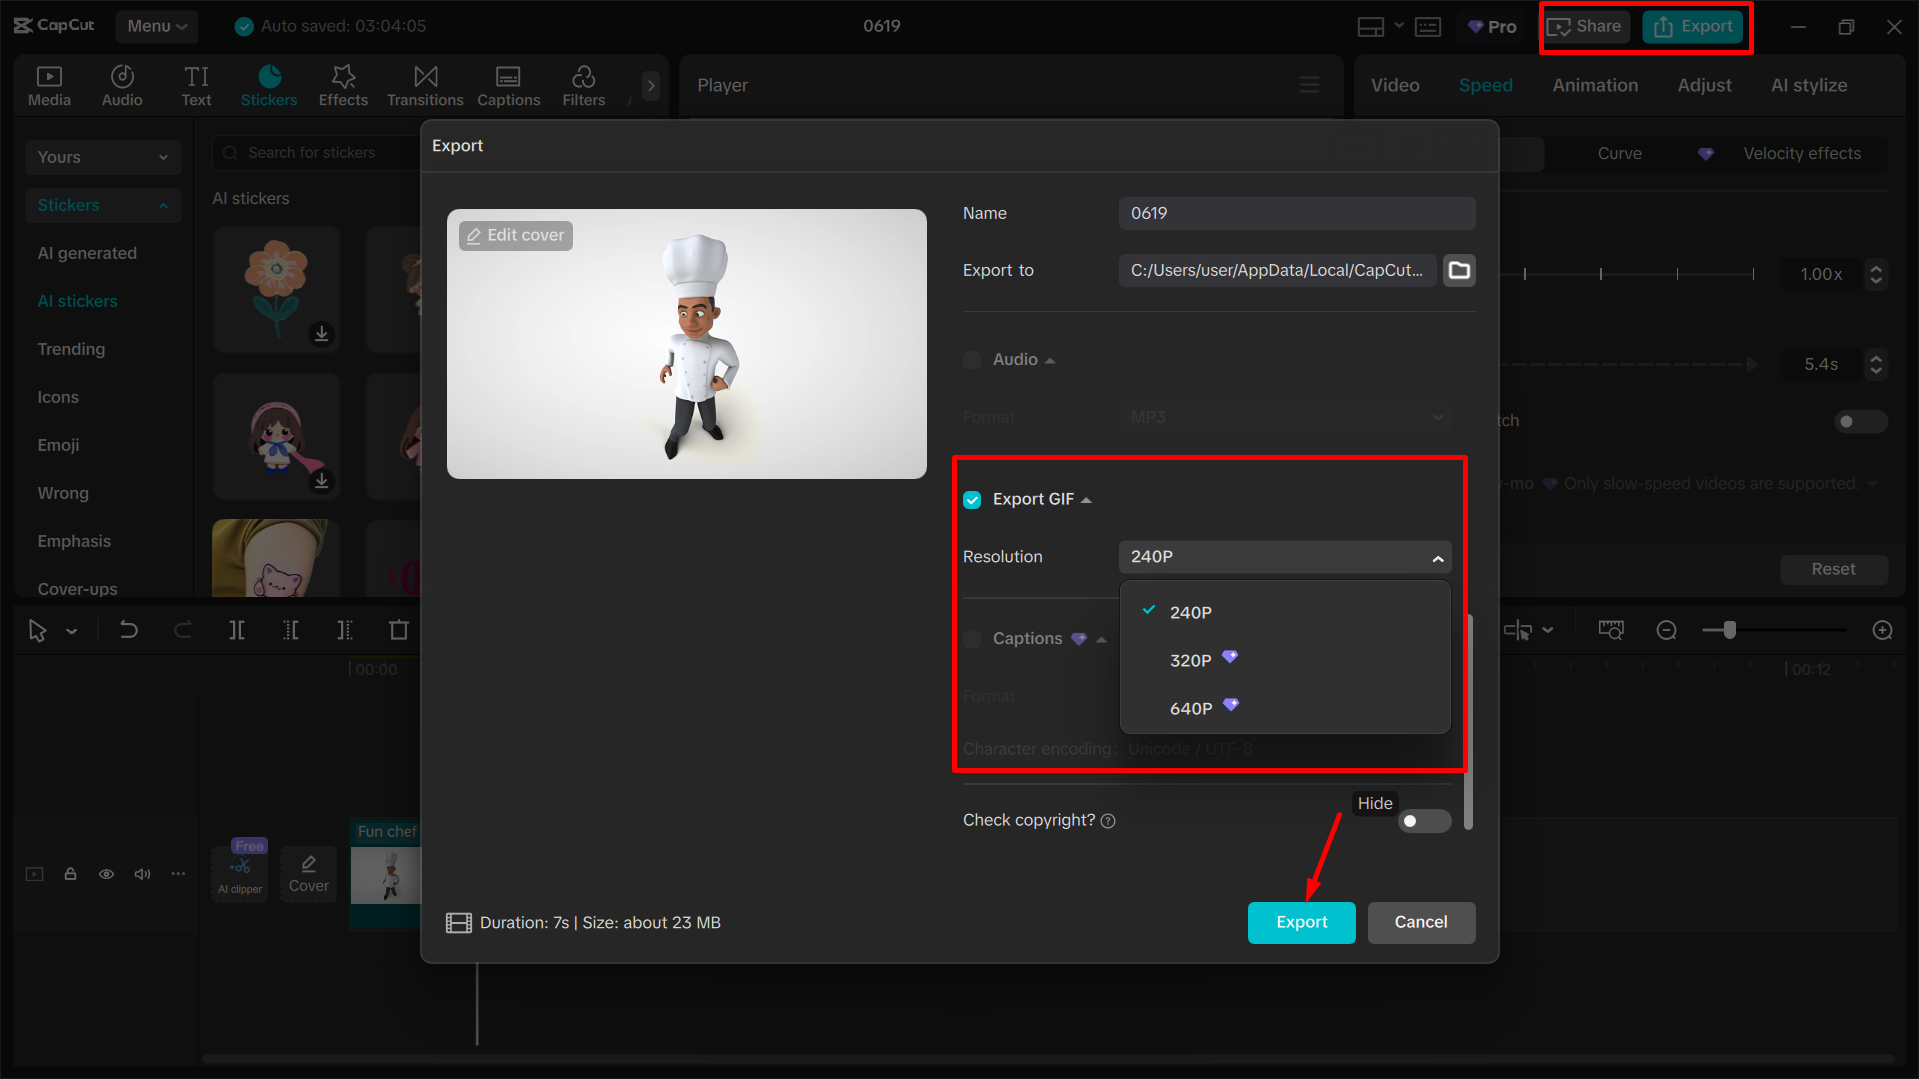
Task: Open the Media panel
Action: (49, 85)
